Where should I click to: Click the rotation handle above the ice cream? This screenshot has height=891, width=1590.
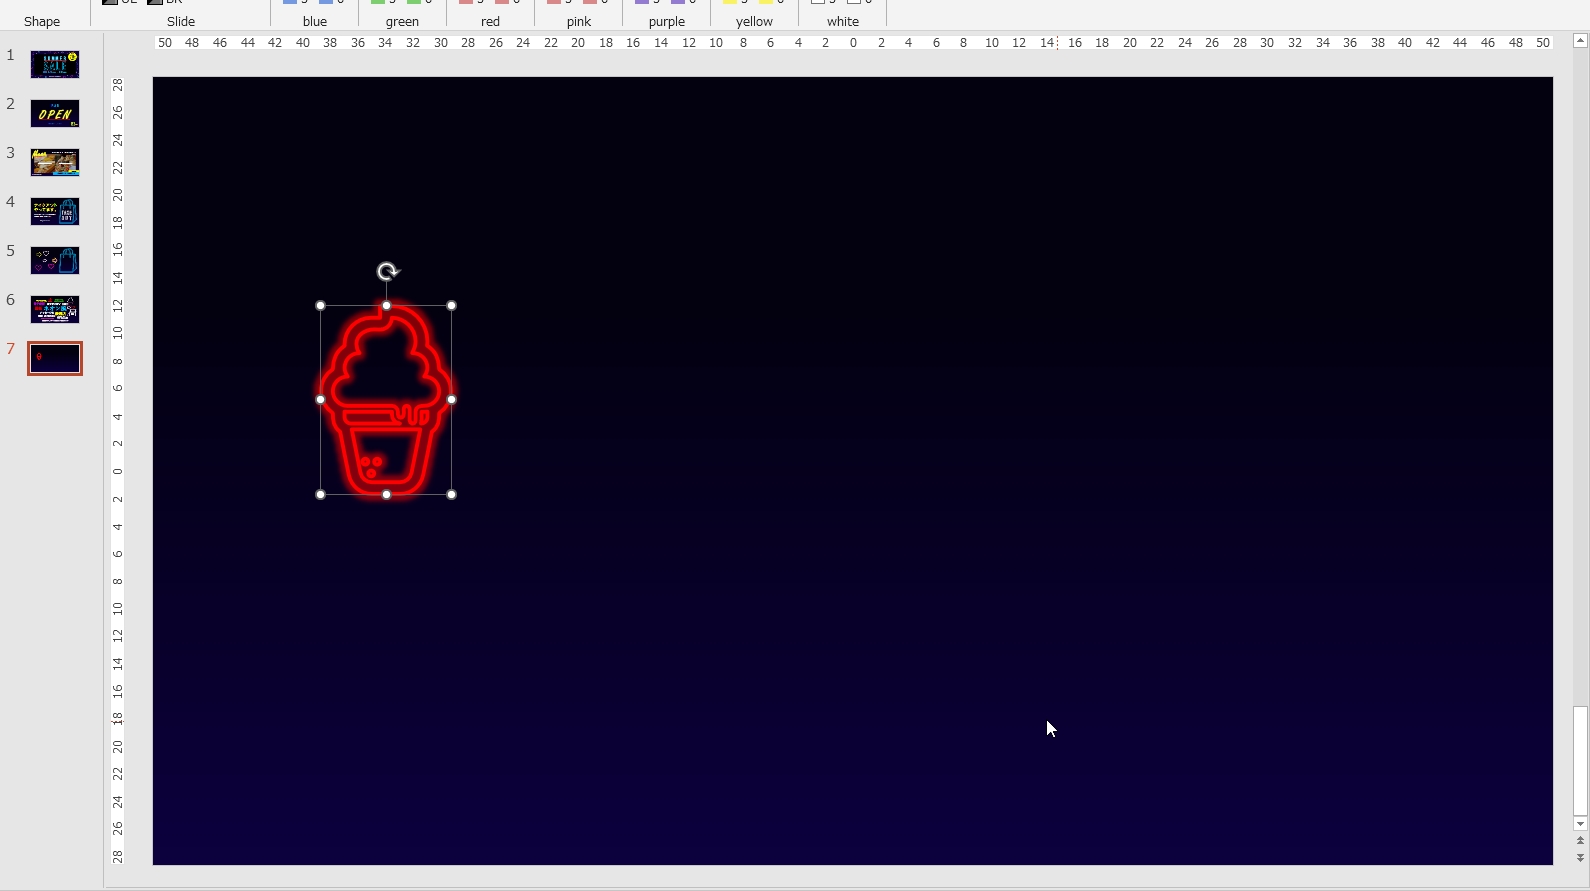(388, 271)
